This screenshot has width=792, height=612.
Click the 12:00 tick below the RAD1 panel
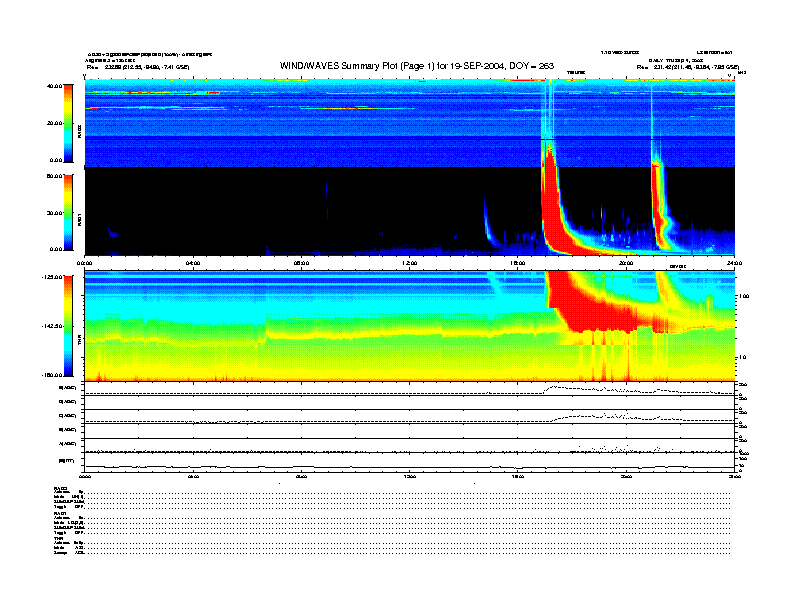409,263
